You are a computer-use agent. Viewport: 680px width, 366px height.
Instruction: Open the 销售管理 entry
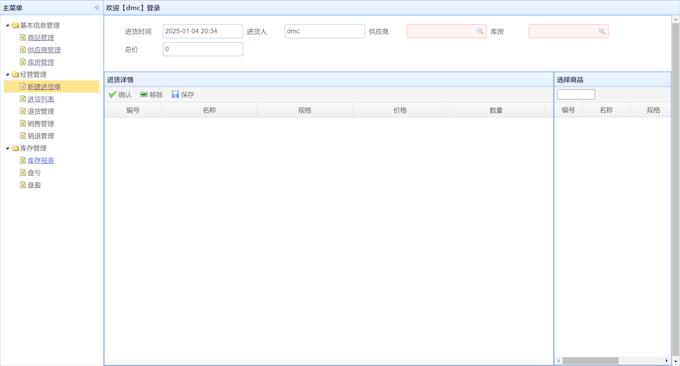click(x=41, y=124)
